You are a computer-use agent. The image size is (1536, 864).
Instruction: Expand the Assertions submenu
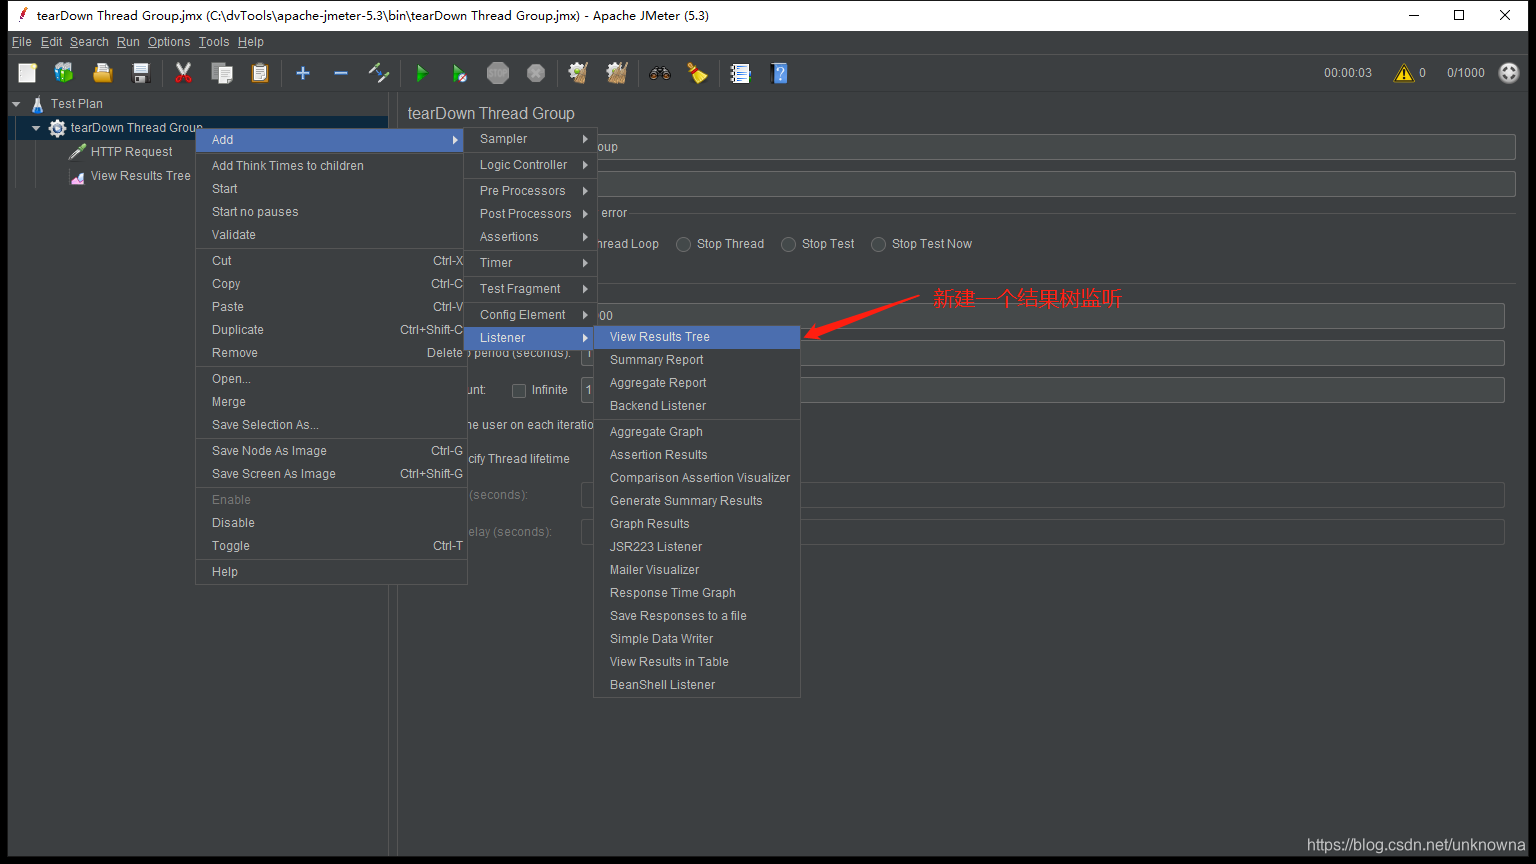click(530, 237)
